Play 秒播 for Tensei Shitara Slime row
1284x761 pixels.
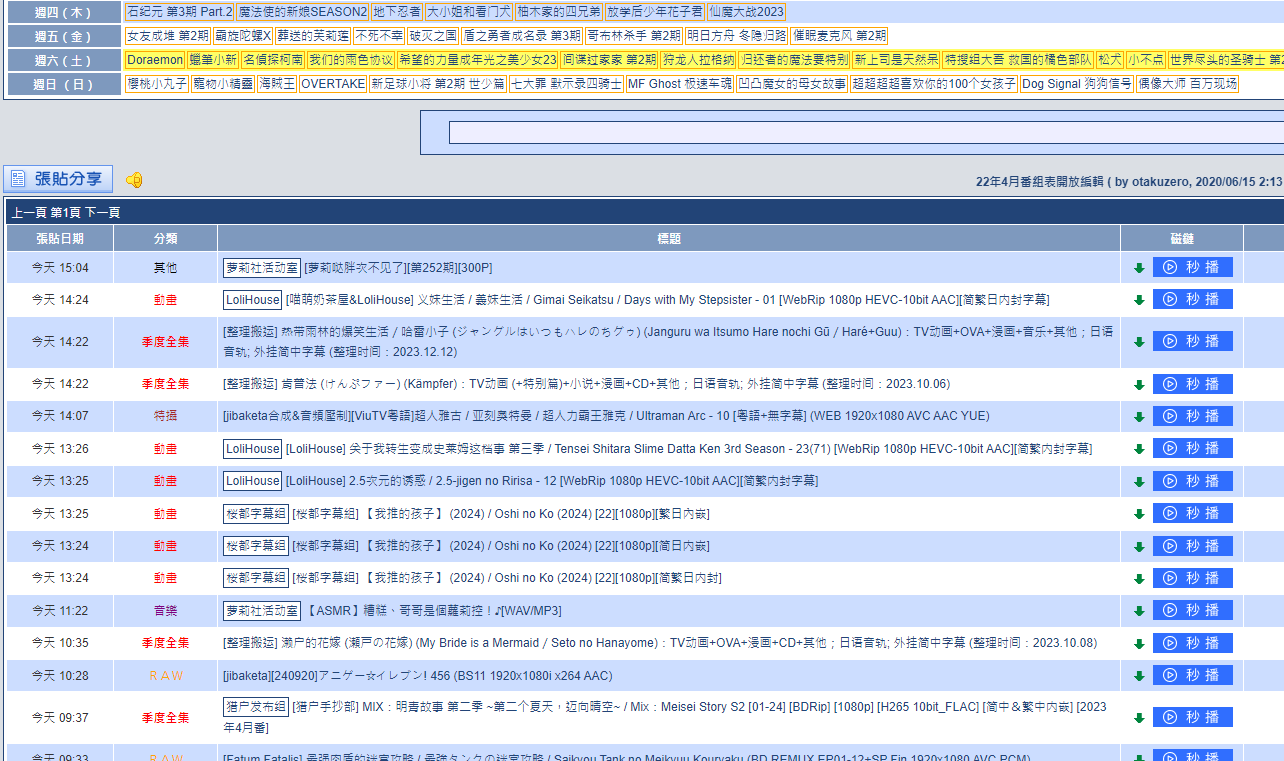pyautogui.click(x=1193, y=448)
